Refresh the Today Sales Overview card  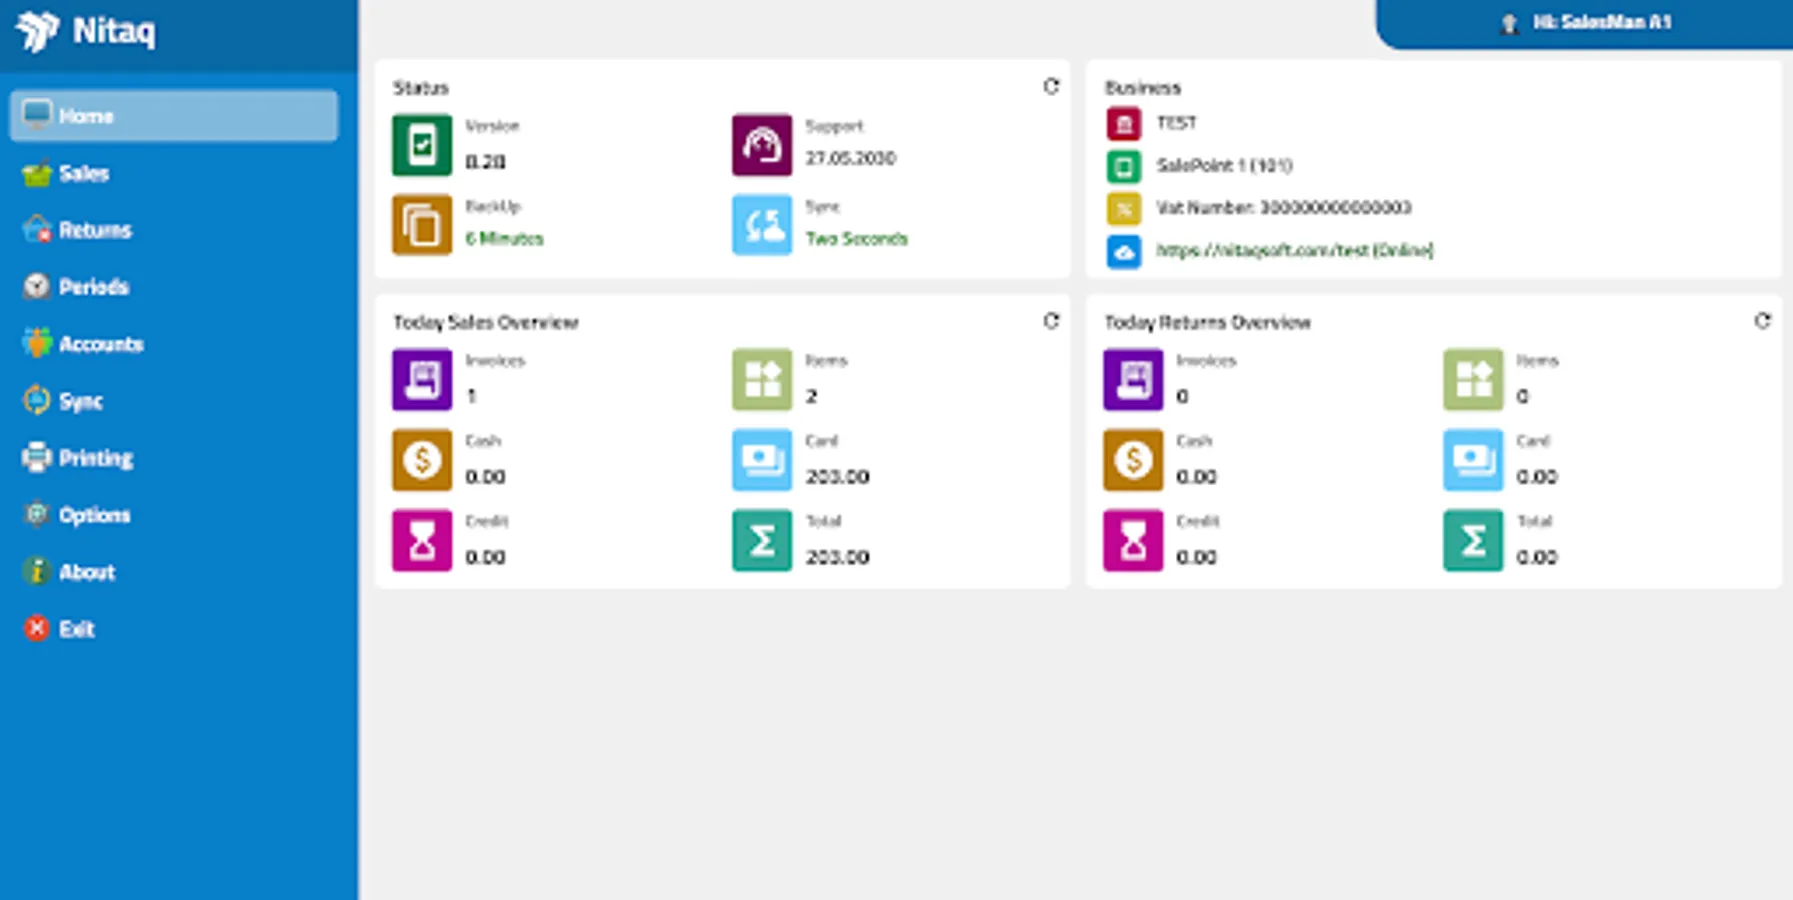tap(1051, 322)
